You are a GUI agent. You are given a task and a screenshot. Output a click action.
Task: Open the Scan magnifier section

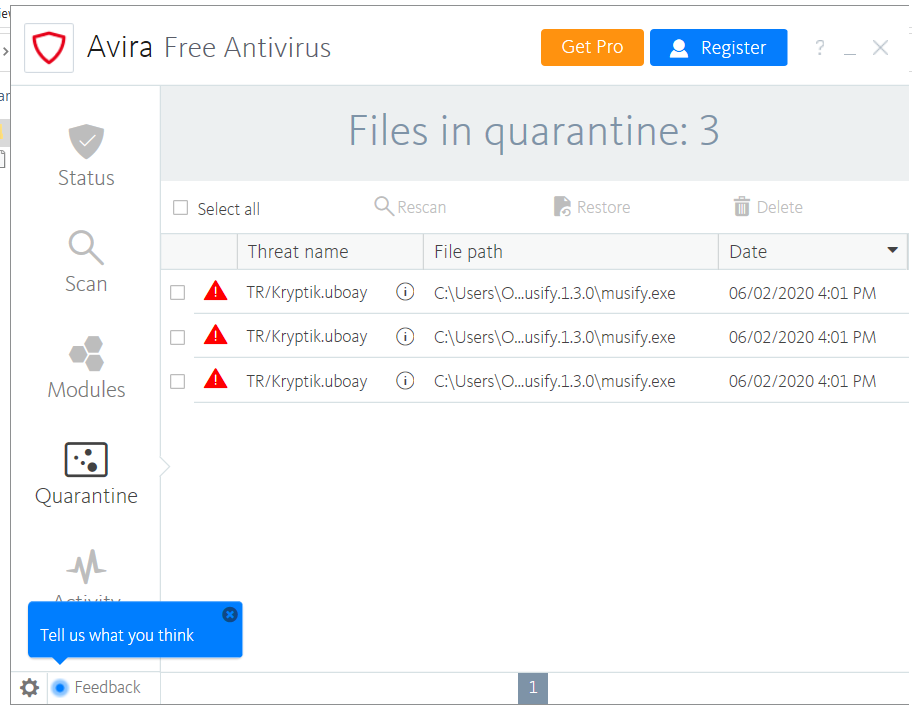coord(86,262)
